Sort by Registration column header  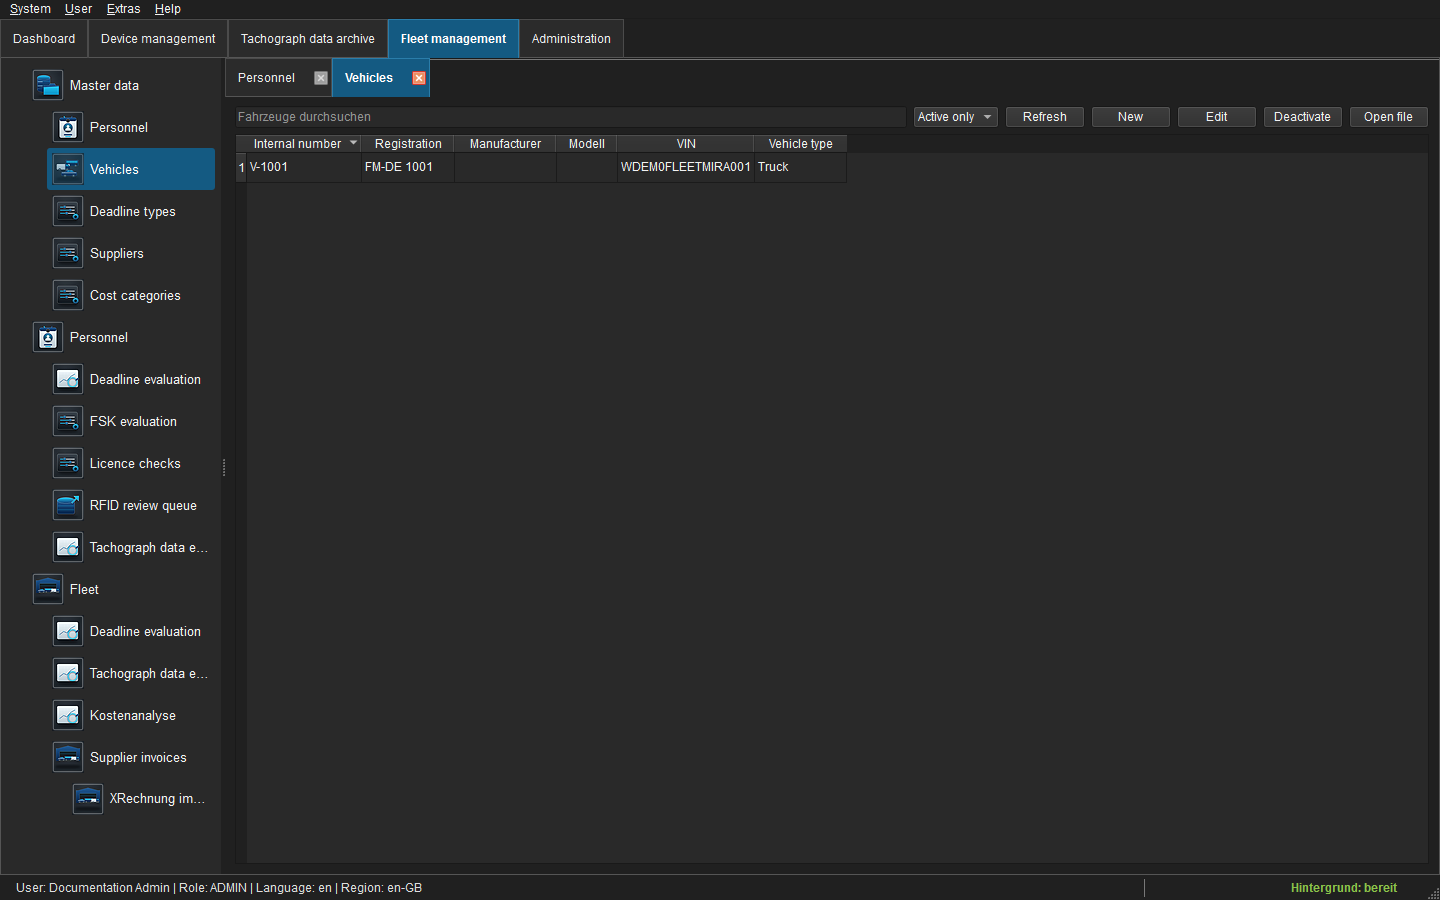pos(408,144)
